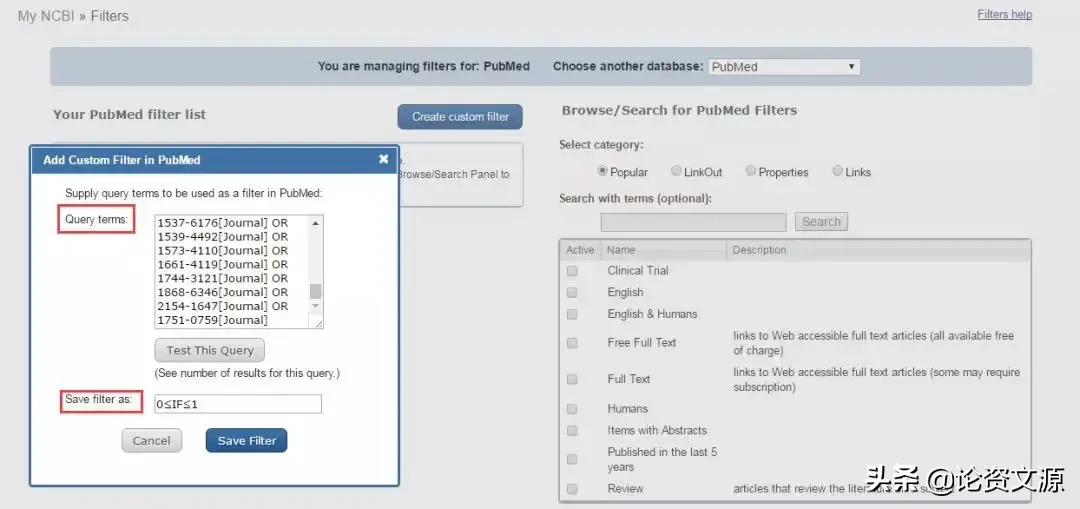Click the Save Filter button
1080x509 pixels.
(x=247, y=441)
